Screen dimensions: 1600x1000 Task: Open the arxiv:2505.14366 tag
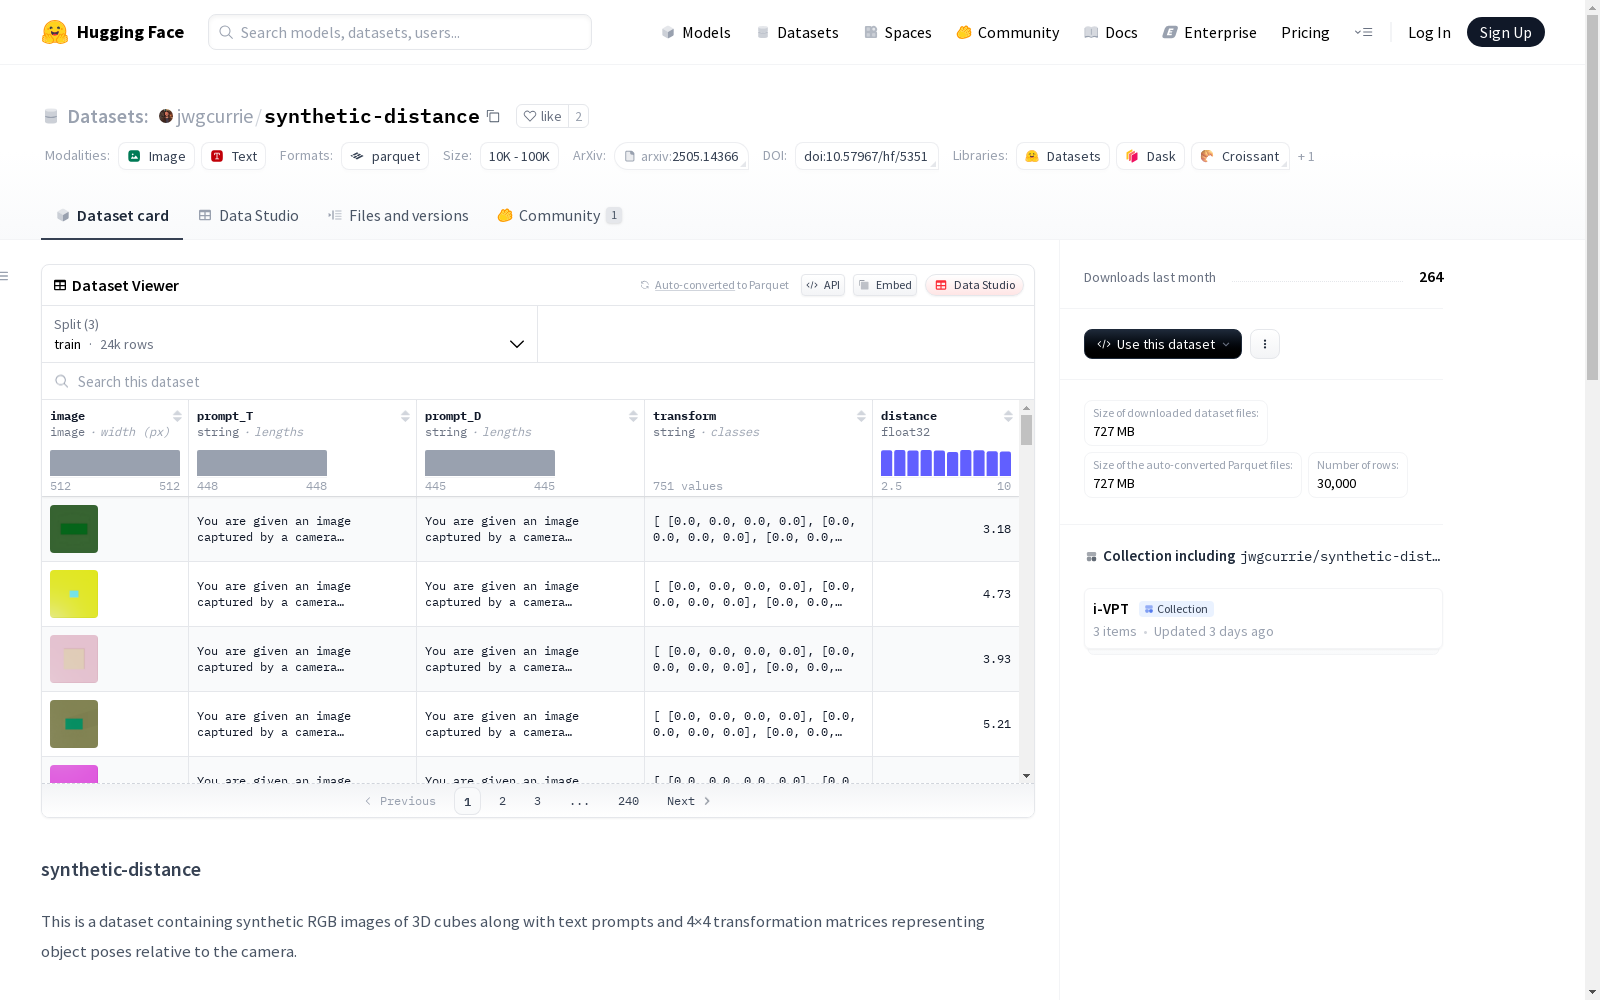point(682,156)
